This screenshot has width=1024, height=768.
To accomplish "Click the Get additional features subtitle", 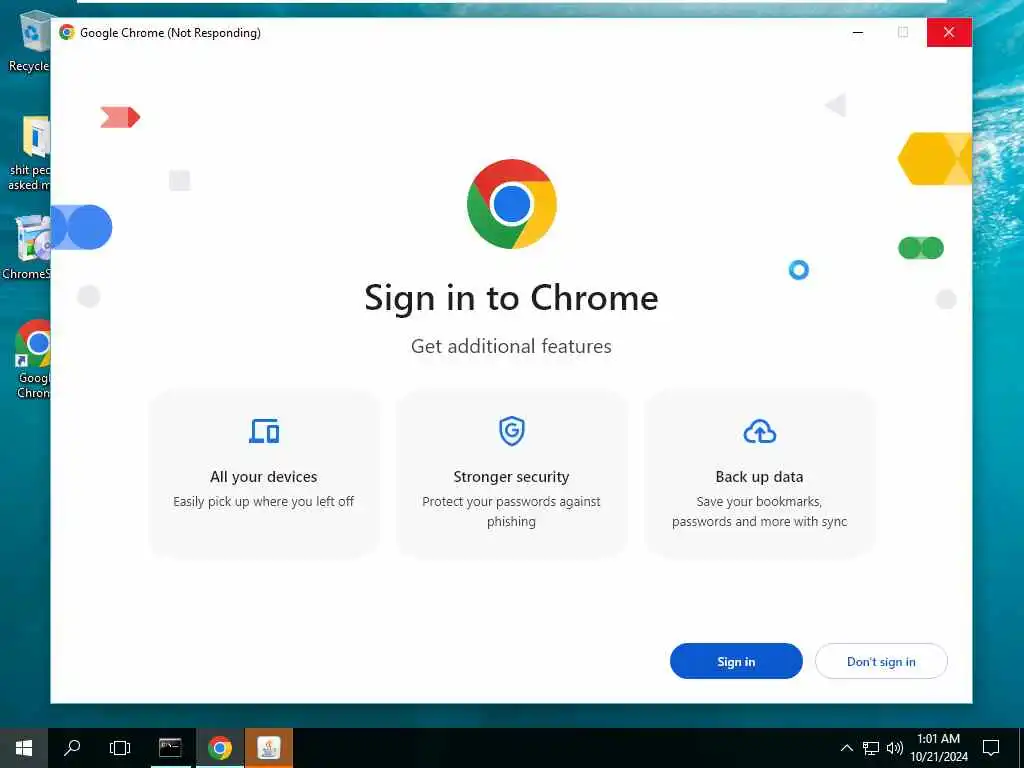I will tap(511, 346).
